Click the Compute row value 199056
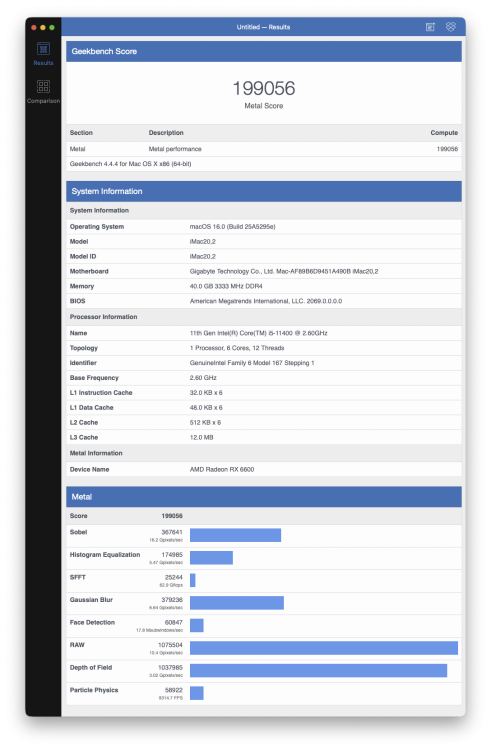Viewport: 491px width, 750px height. point(447,149)
